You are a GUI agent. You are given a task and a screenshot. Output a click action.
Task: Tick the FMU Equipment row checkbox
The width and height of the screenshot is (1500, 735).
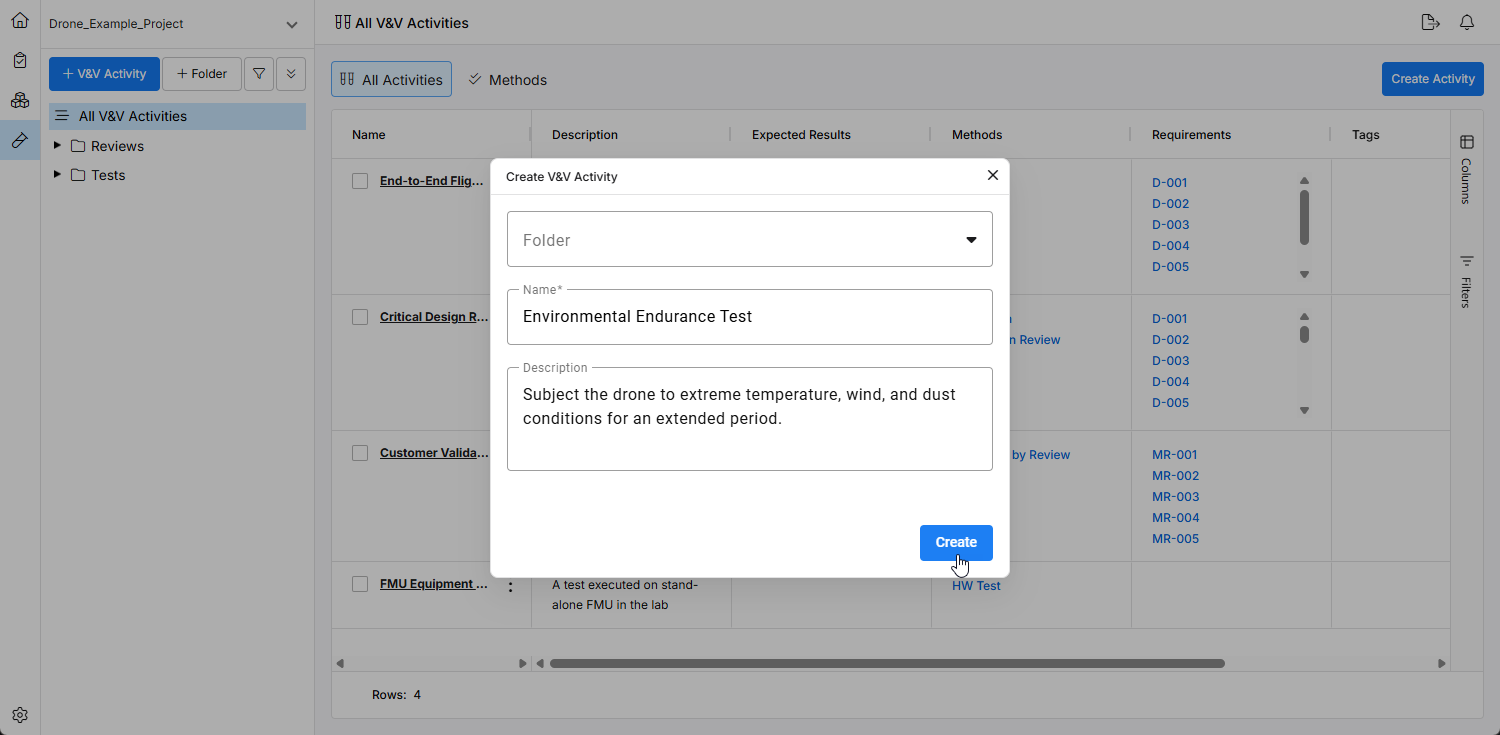(360, 584)
